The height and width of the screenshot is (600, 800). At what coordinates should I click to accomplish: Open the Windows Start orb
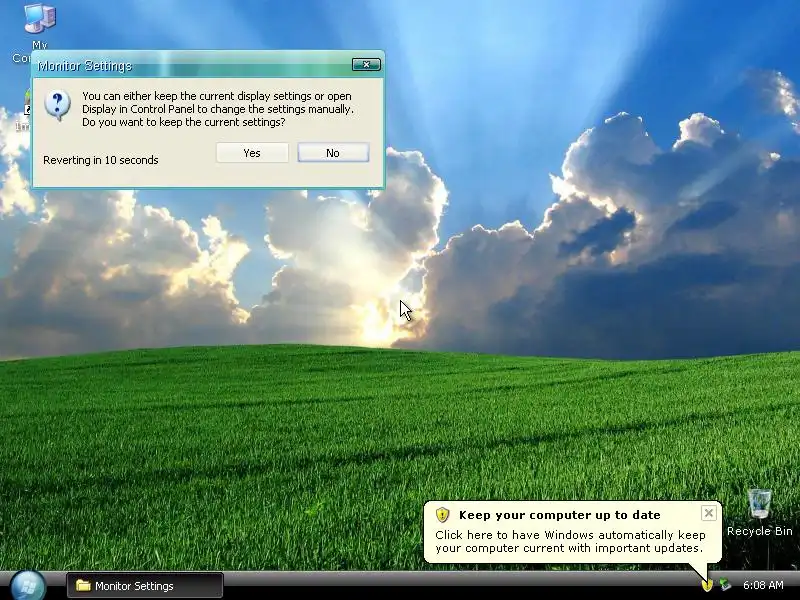(28, 586)
